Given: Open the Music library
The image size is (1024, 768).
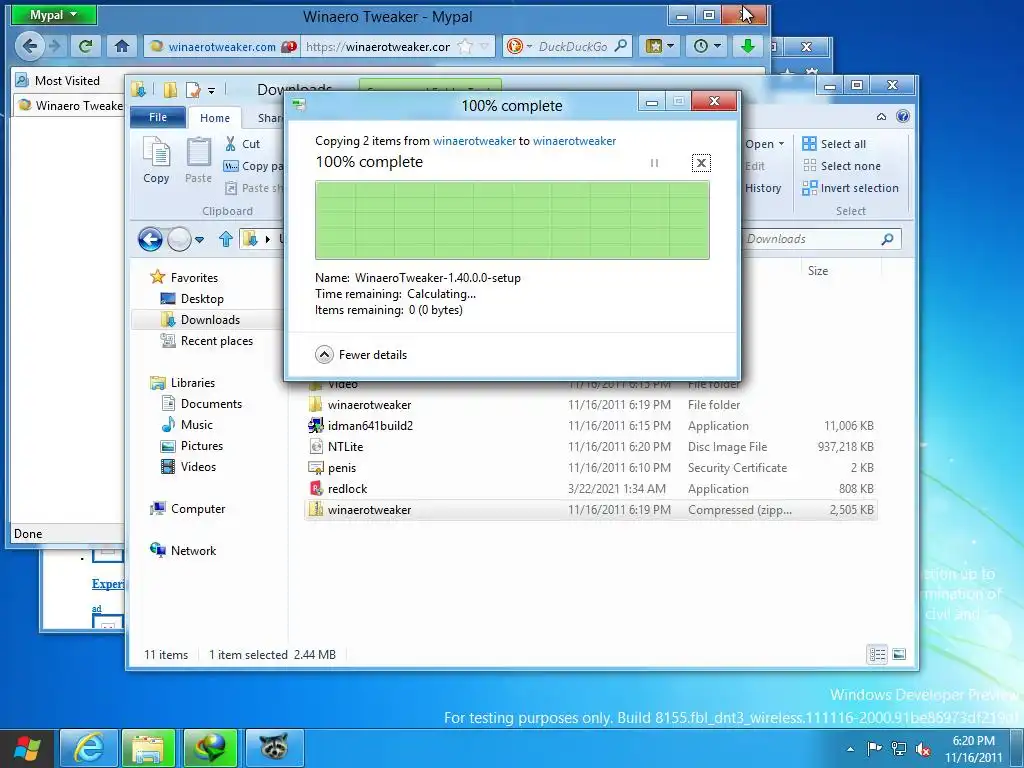Looking at the screenshot, I should coord(187,424).
